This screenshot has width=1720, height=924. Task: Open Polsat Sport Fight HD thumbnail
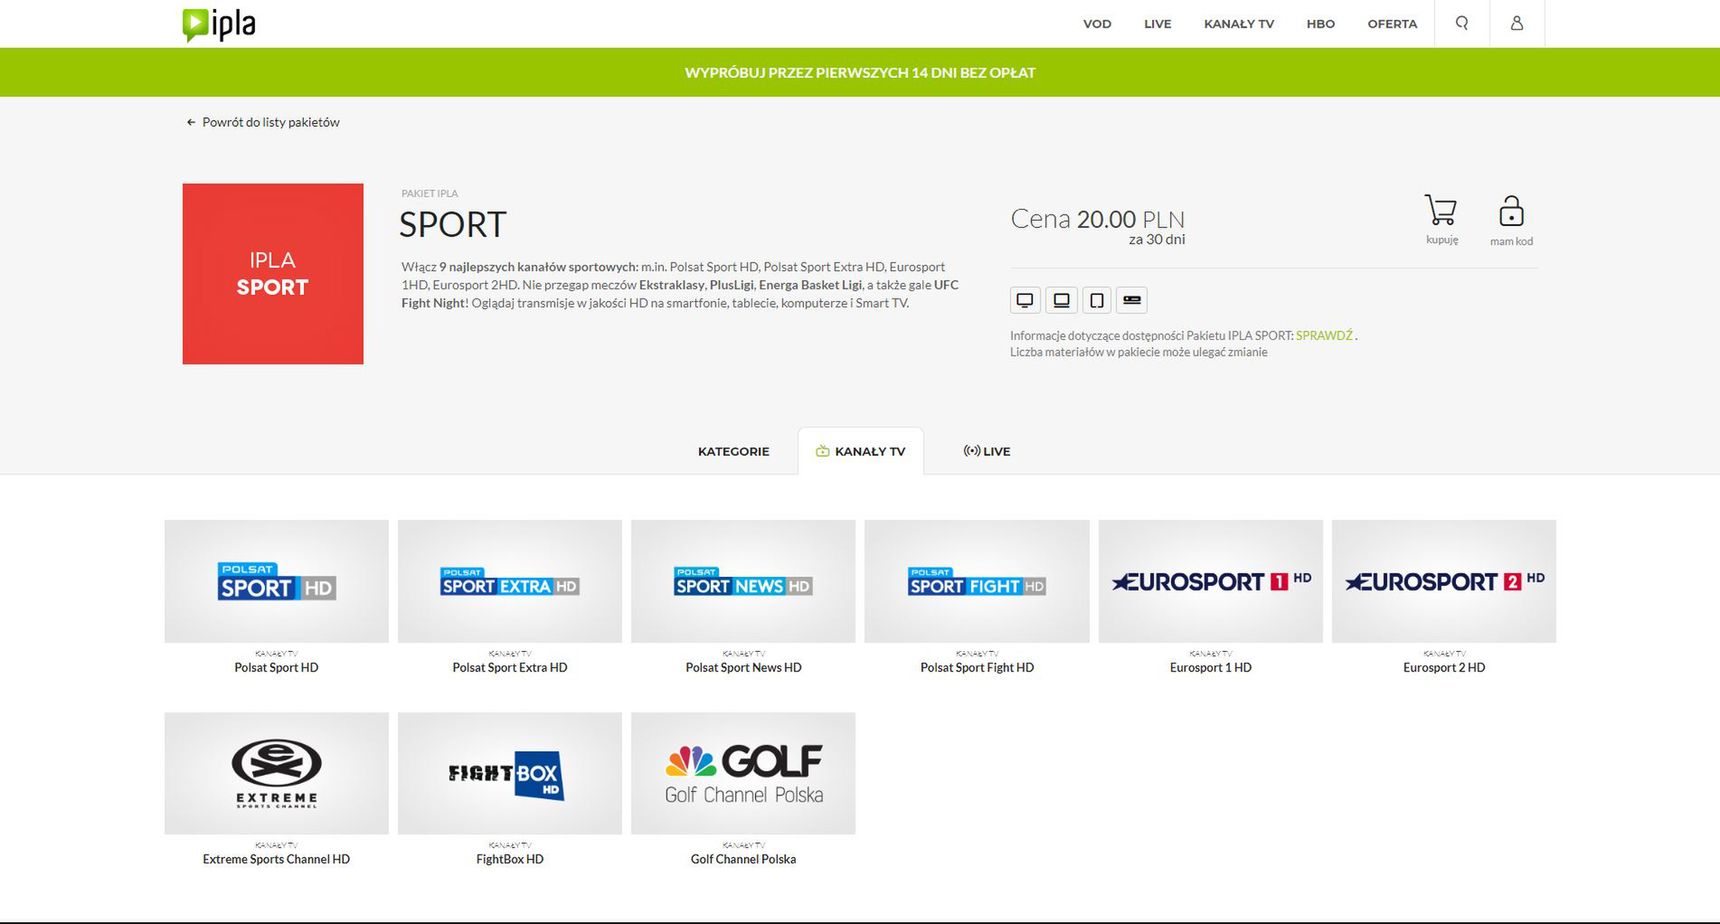click(x=977, y=581)
